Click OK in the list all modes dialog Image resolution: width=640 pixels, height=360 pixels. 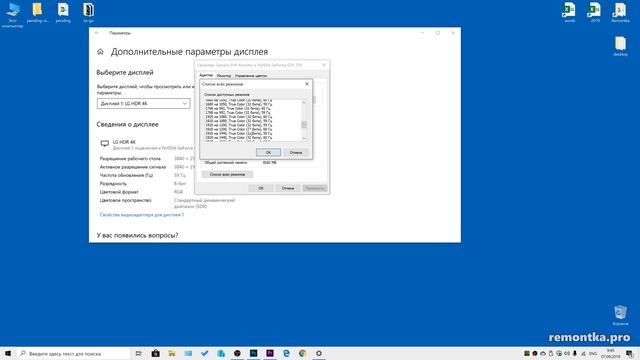point(268,152)
